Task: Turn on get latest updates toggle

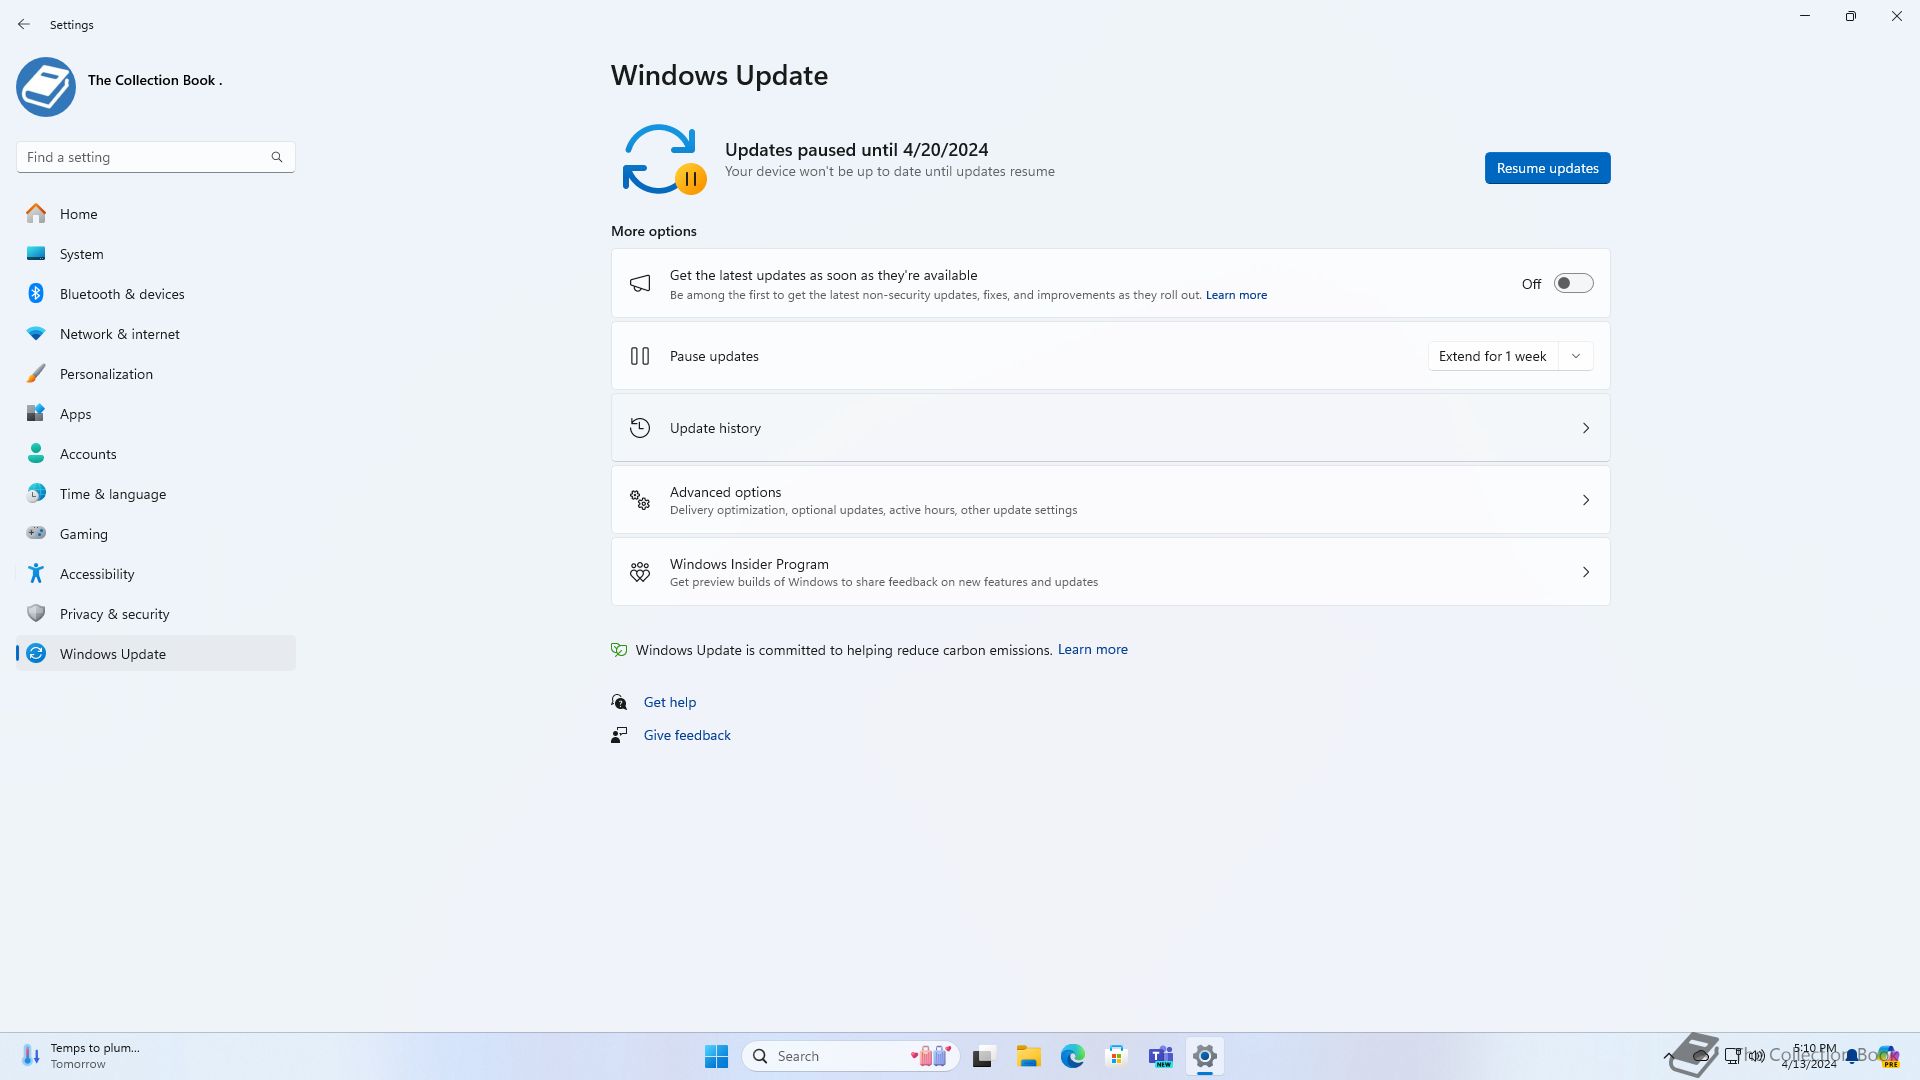Action: [1573, 284]
